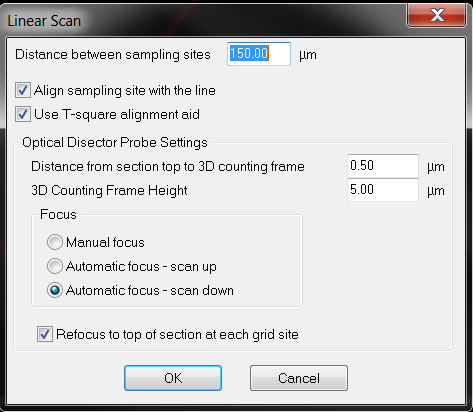The width and height of the screenshot is (473, 412).
Task: Click the 3D Counting Frame Height label
Action: point(109,190)
